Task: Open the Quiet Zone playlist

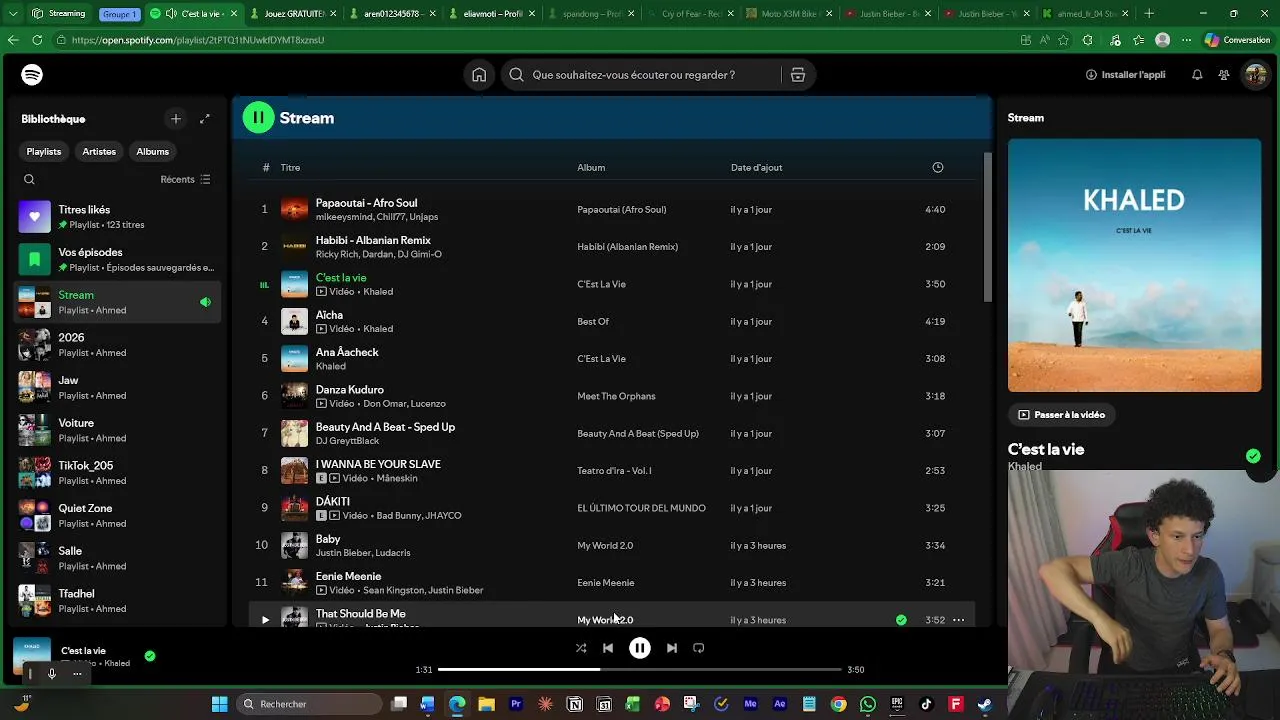Action: (118, 516)
